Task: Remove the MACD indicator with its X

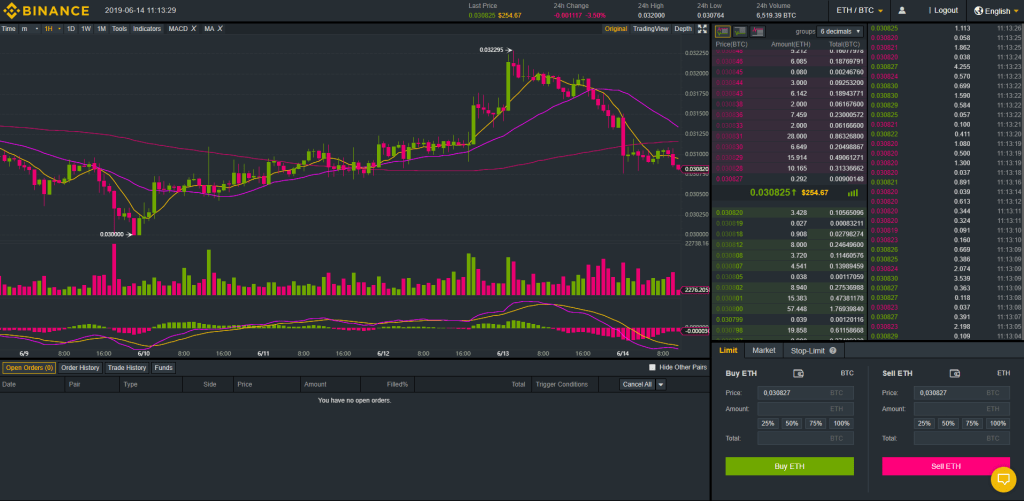Action: pyautogui.click(x=194, y=29)
